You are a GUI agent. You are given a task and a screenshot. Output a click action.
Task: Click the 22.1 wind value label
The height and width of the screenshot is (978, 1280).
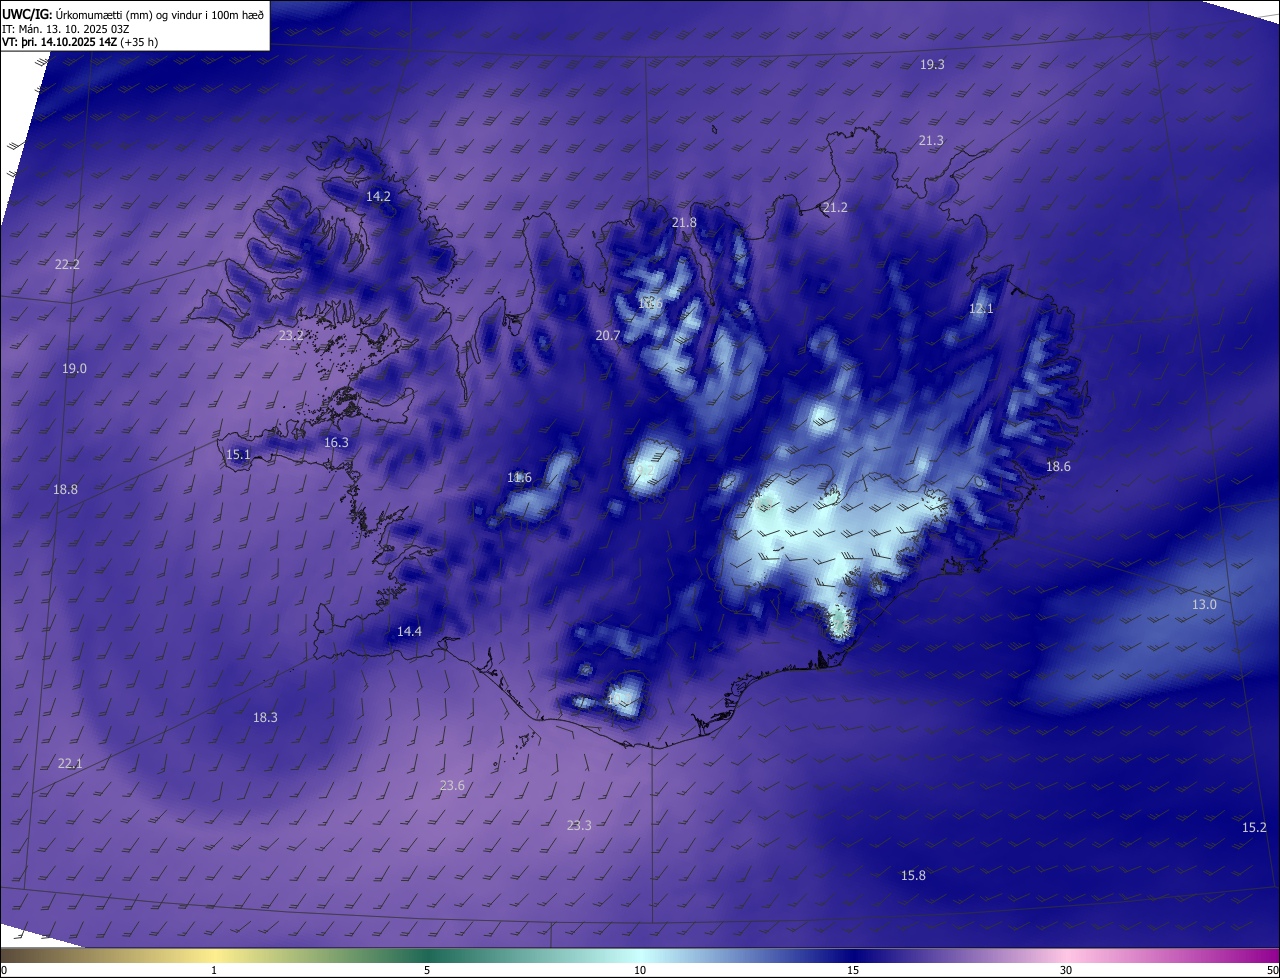click(x=70, y=764)
